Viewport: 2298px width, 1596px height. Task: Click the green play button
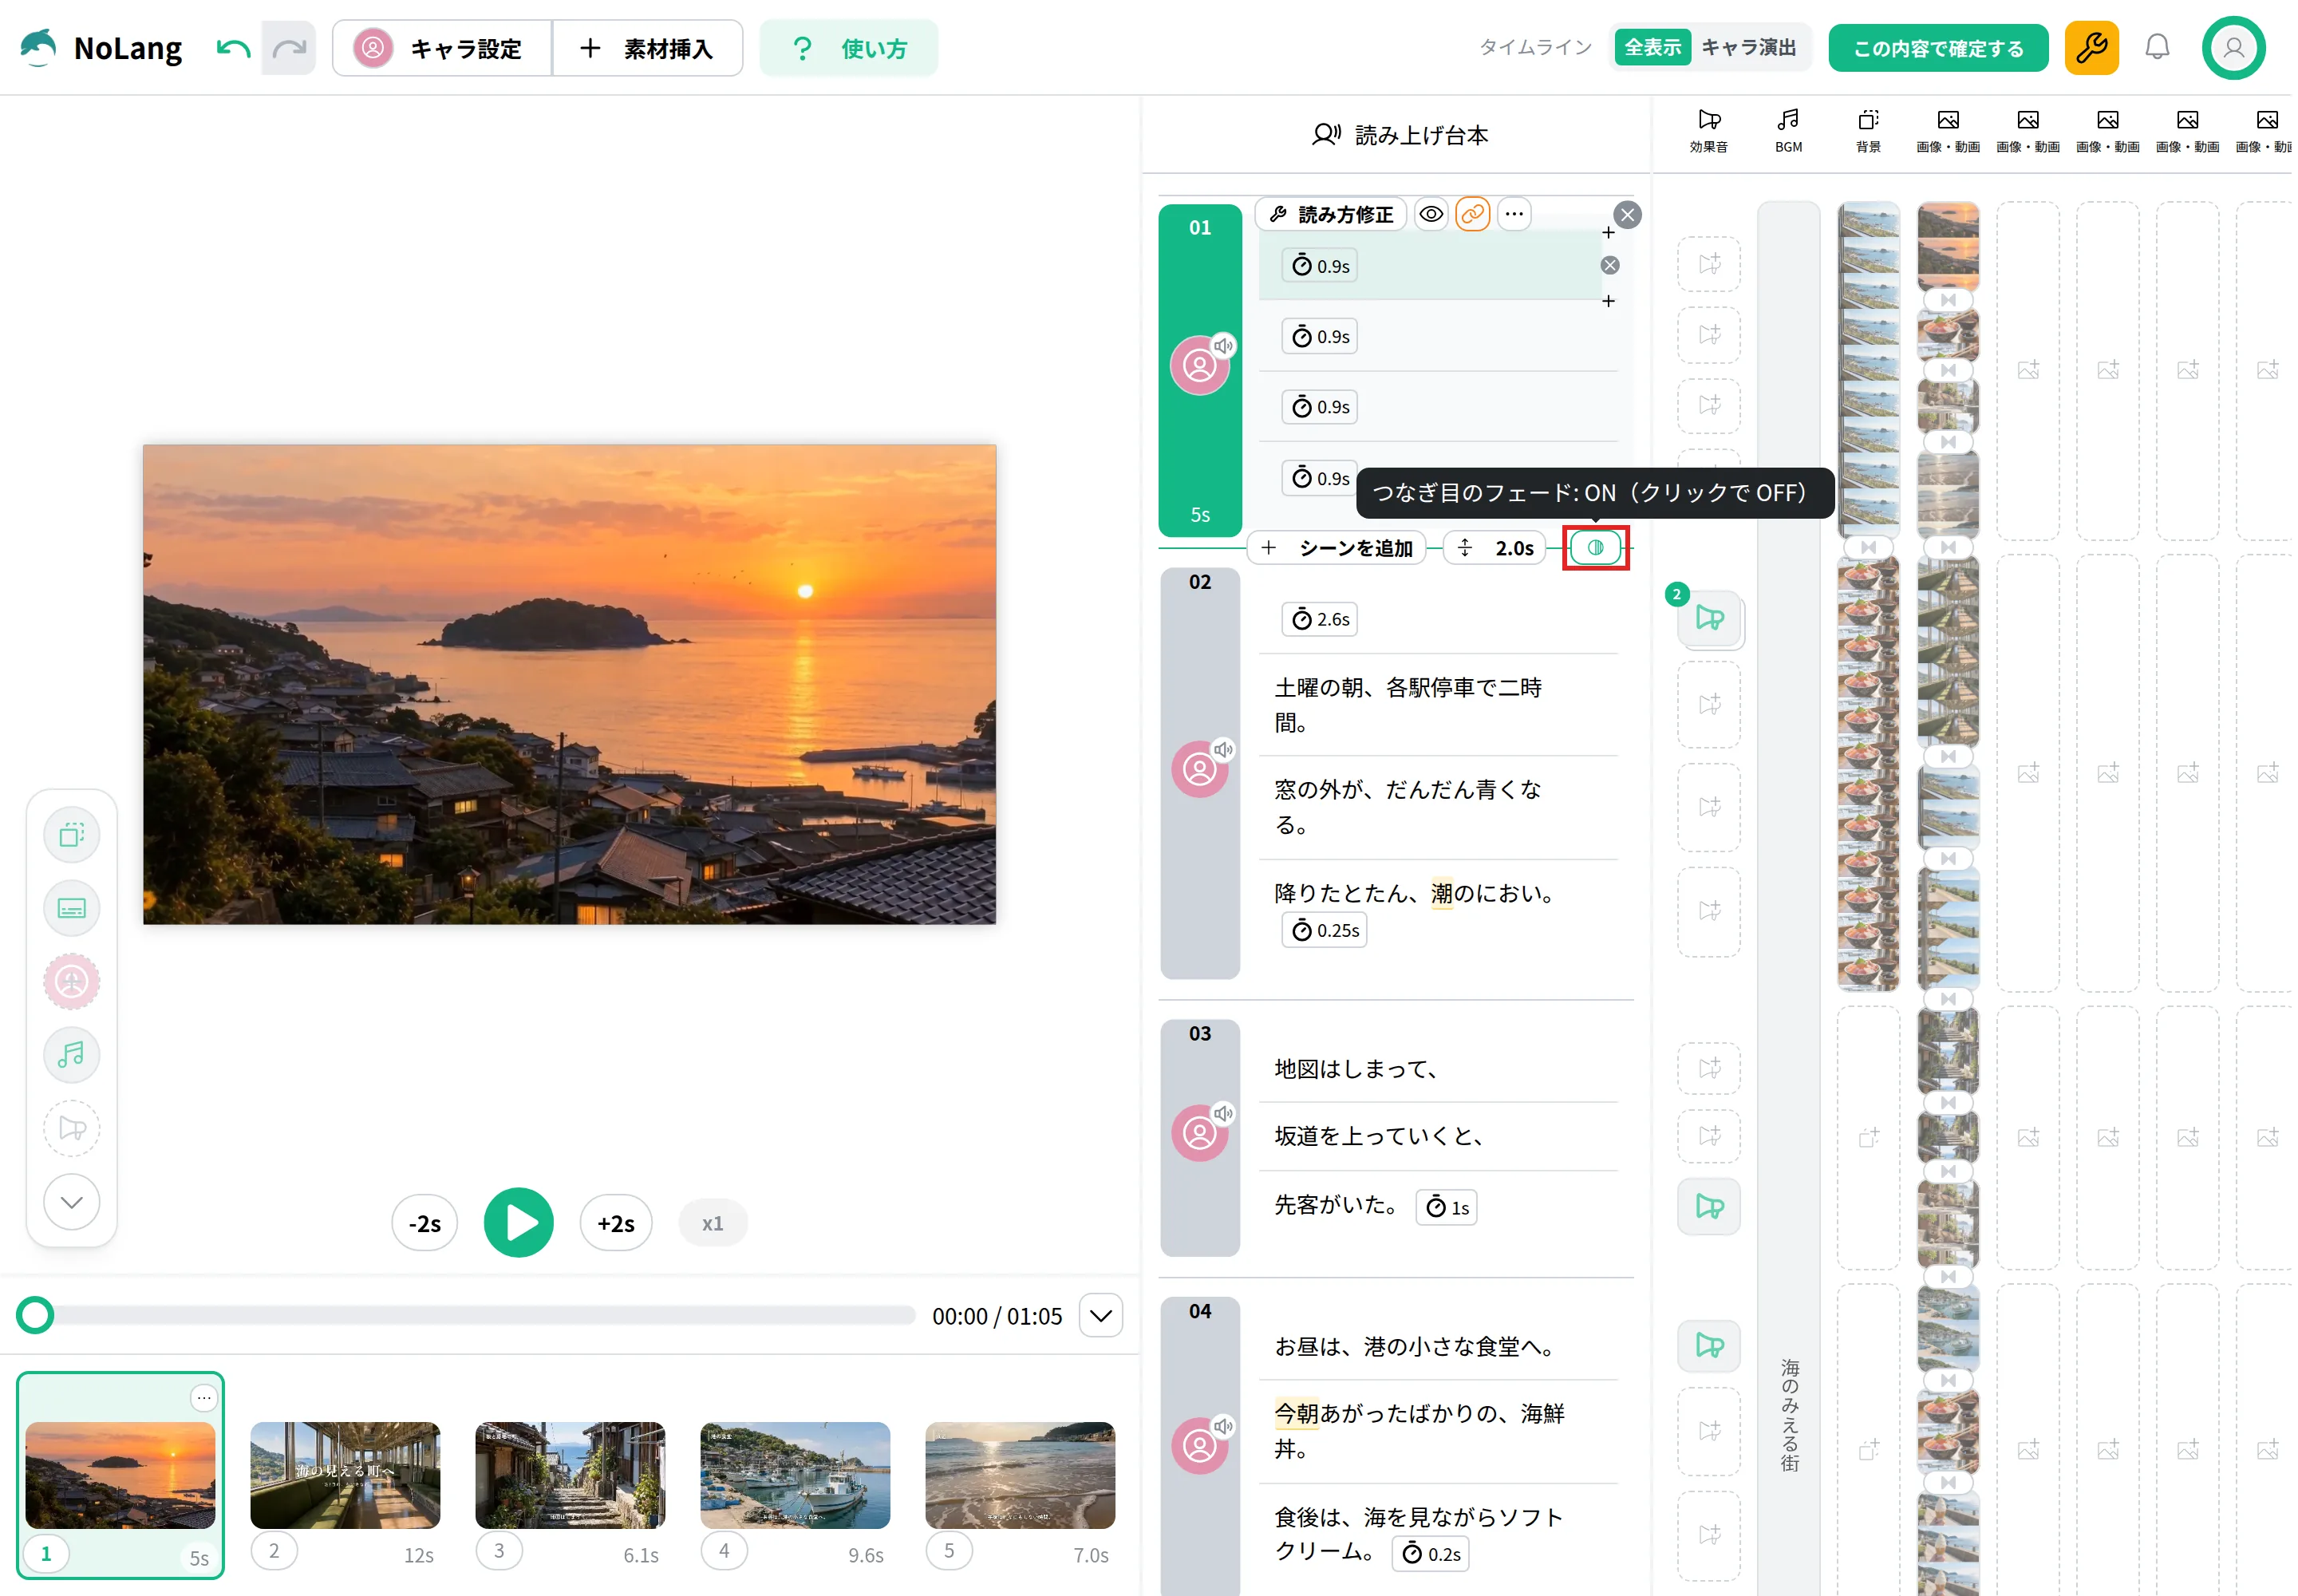pos(518,1223)
